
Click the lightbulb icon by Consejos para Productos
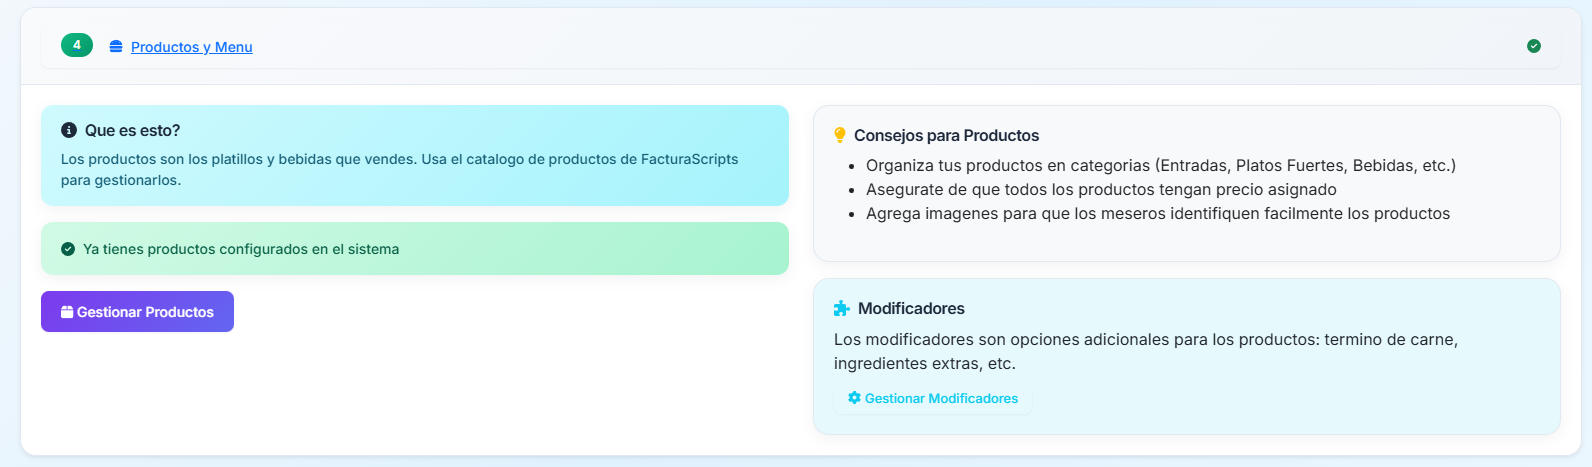pos(840,135)
